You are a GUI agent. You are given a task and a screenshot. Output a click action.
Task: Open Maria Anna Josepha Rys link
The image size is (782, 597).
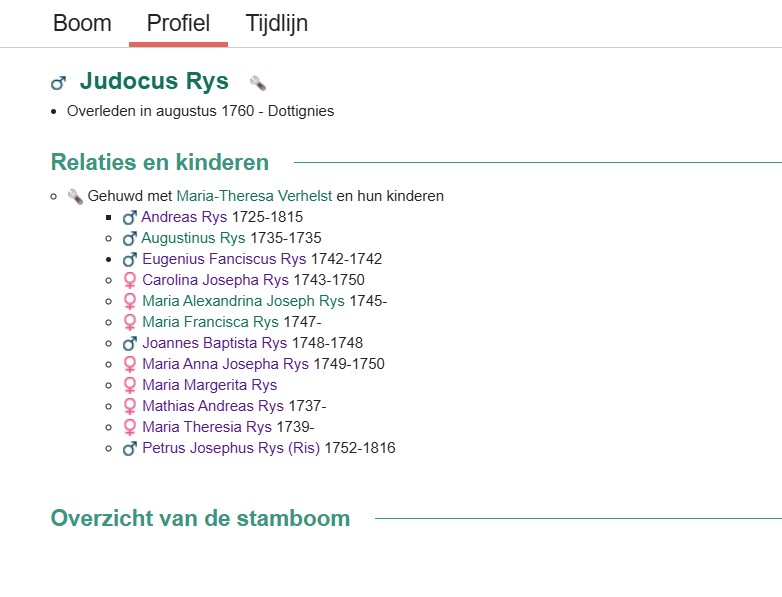click(x=225, y=364)
